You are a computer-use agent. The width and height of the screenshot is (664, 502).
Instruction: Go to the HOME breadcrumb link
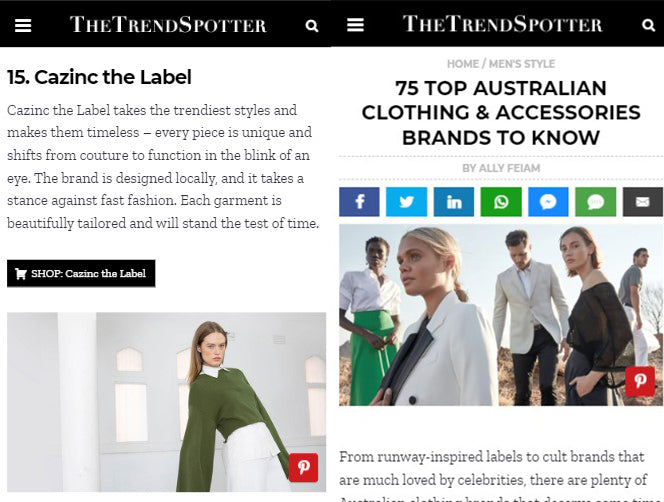pos(463,64)
